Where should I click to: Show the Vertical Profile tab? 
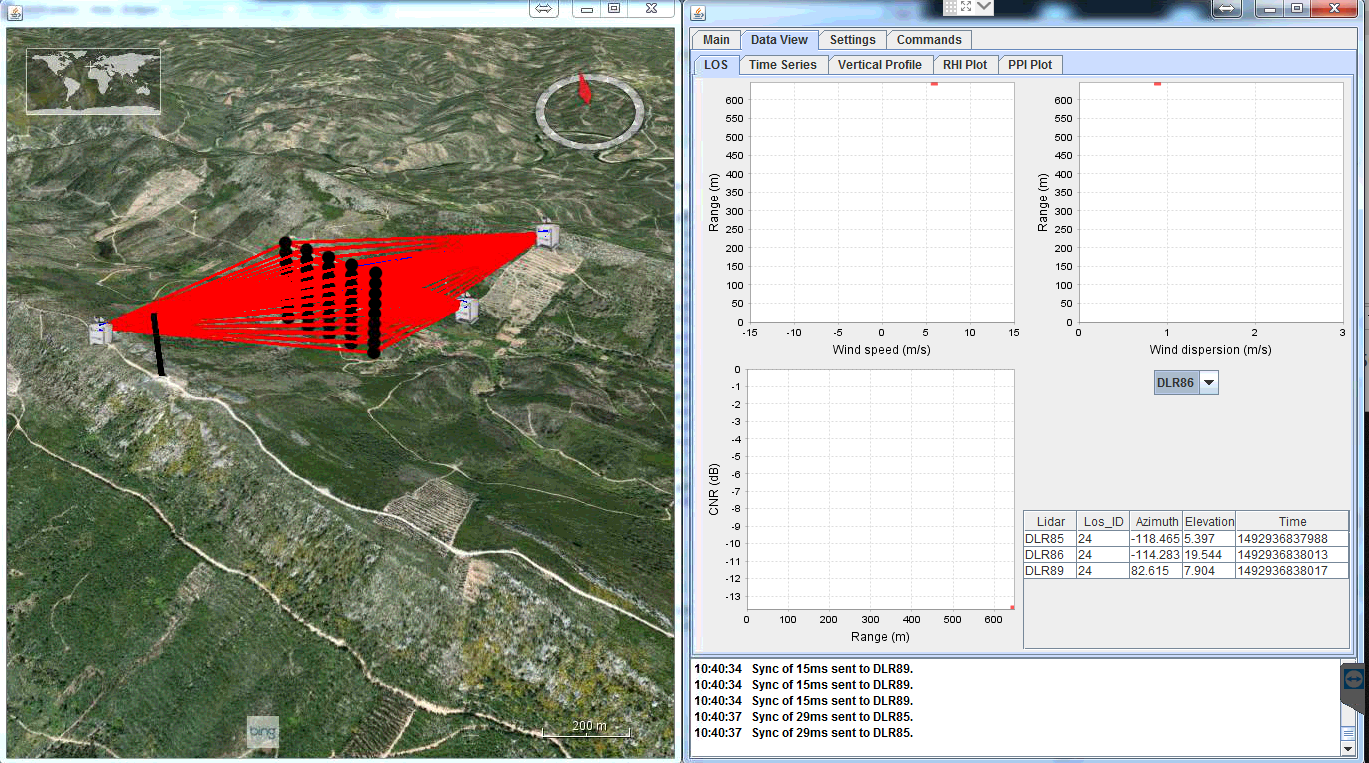tap(879, 65)
